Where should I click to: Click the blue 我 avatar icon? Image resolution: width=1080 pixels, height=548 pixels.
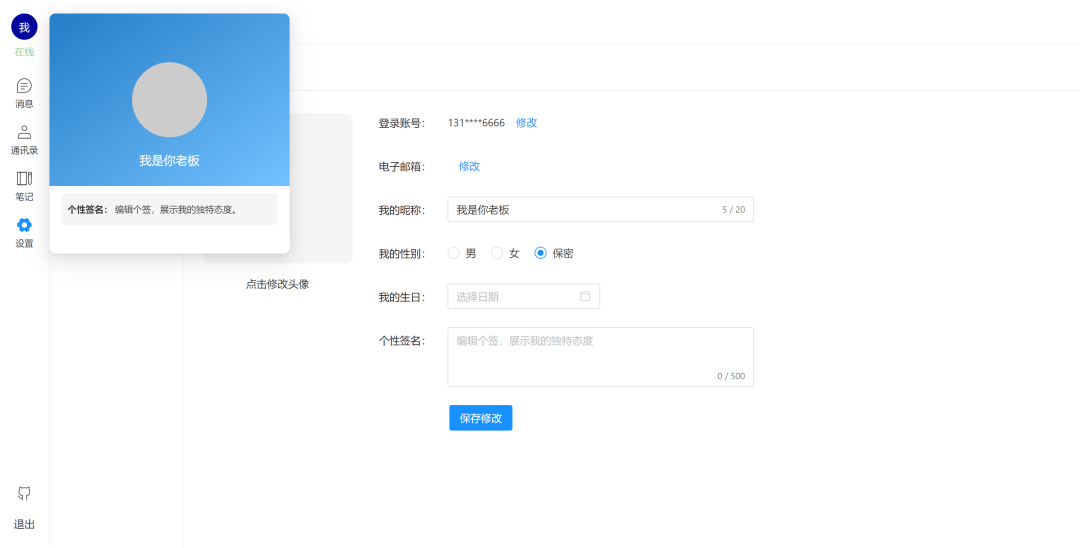pos(24,27)
